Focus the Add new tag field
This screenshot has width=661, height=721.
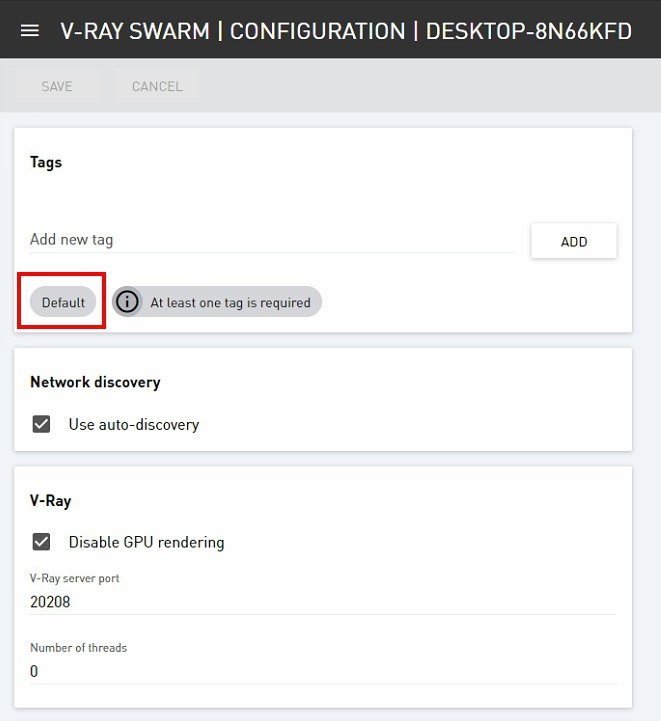pyautogui.click(x=273, y=240)
